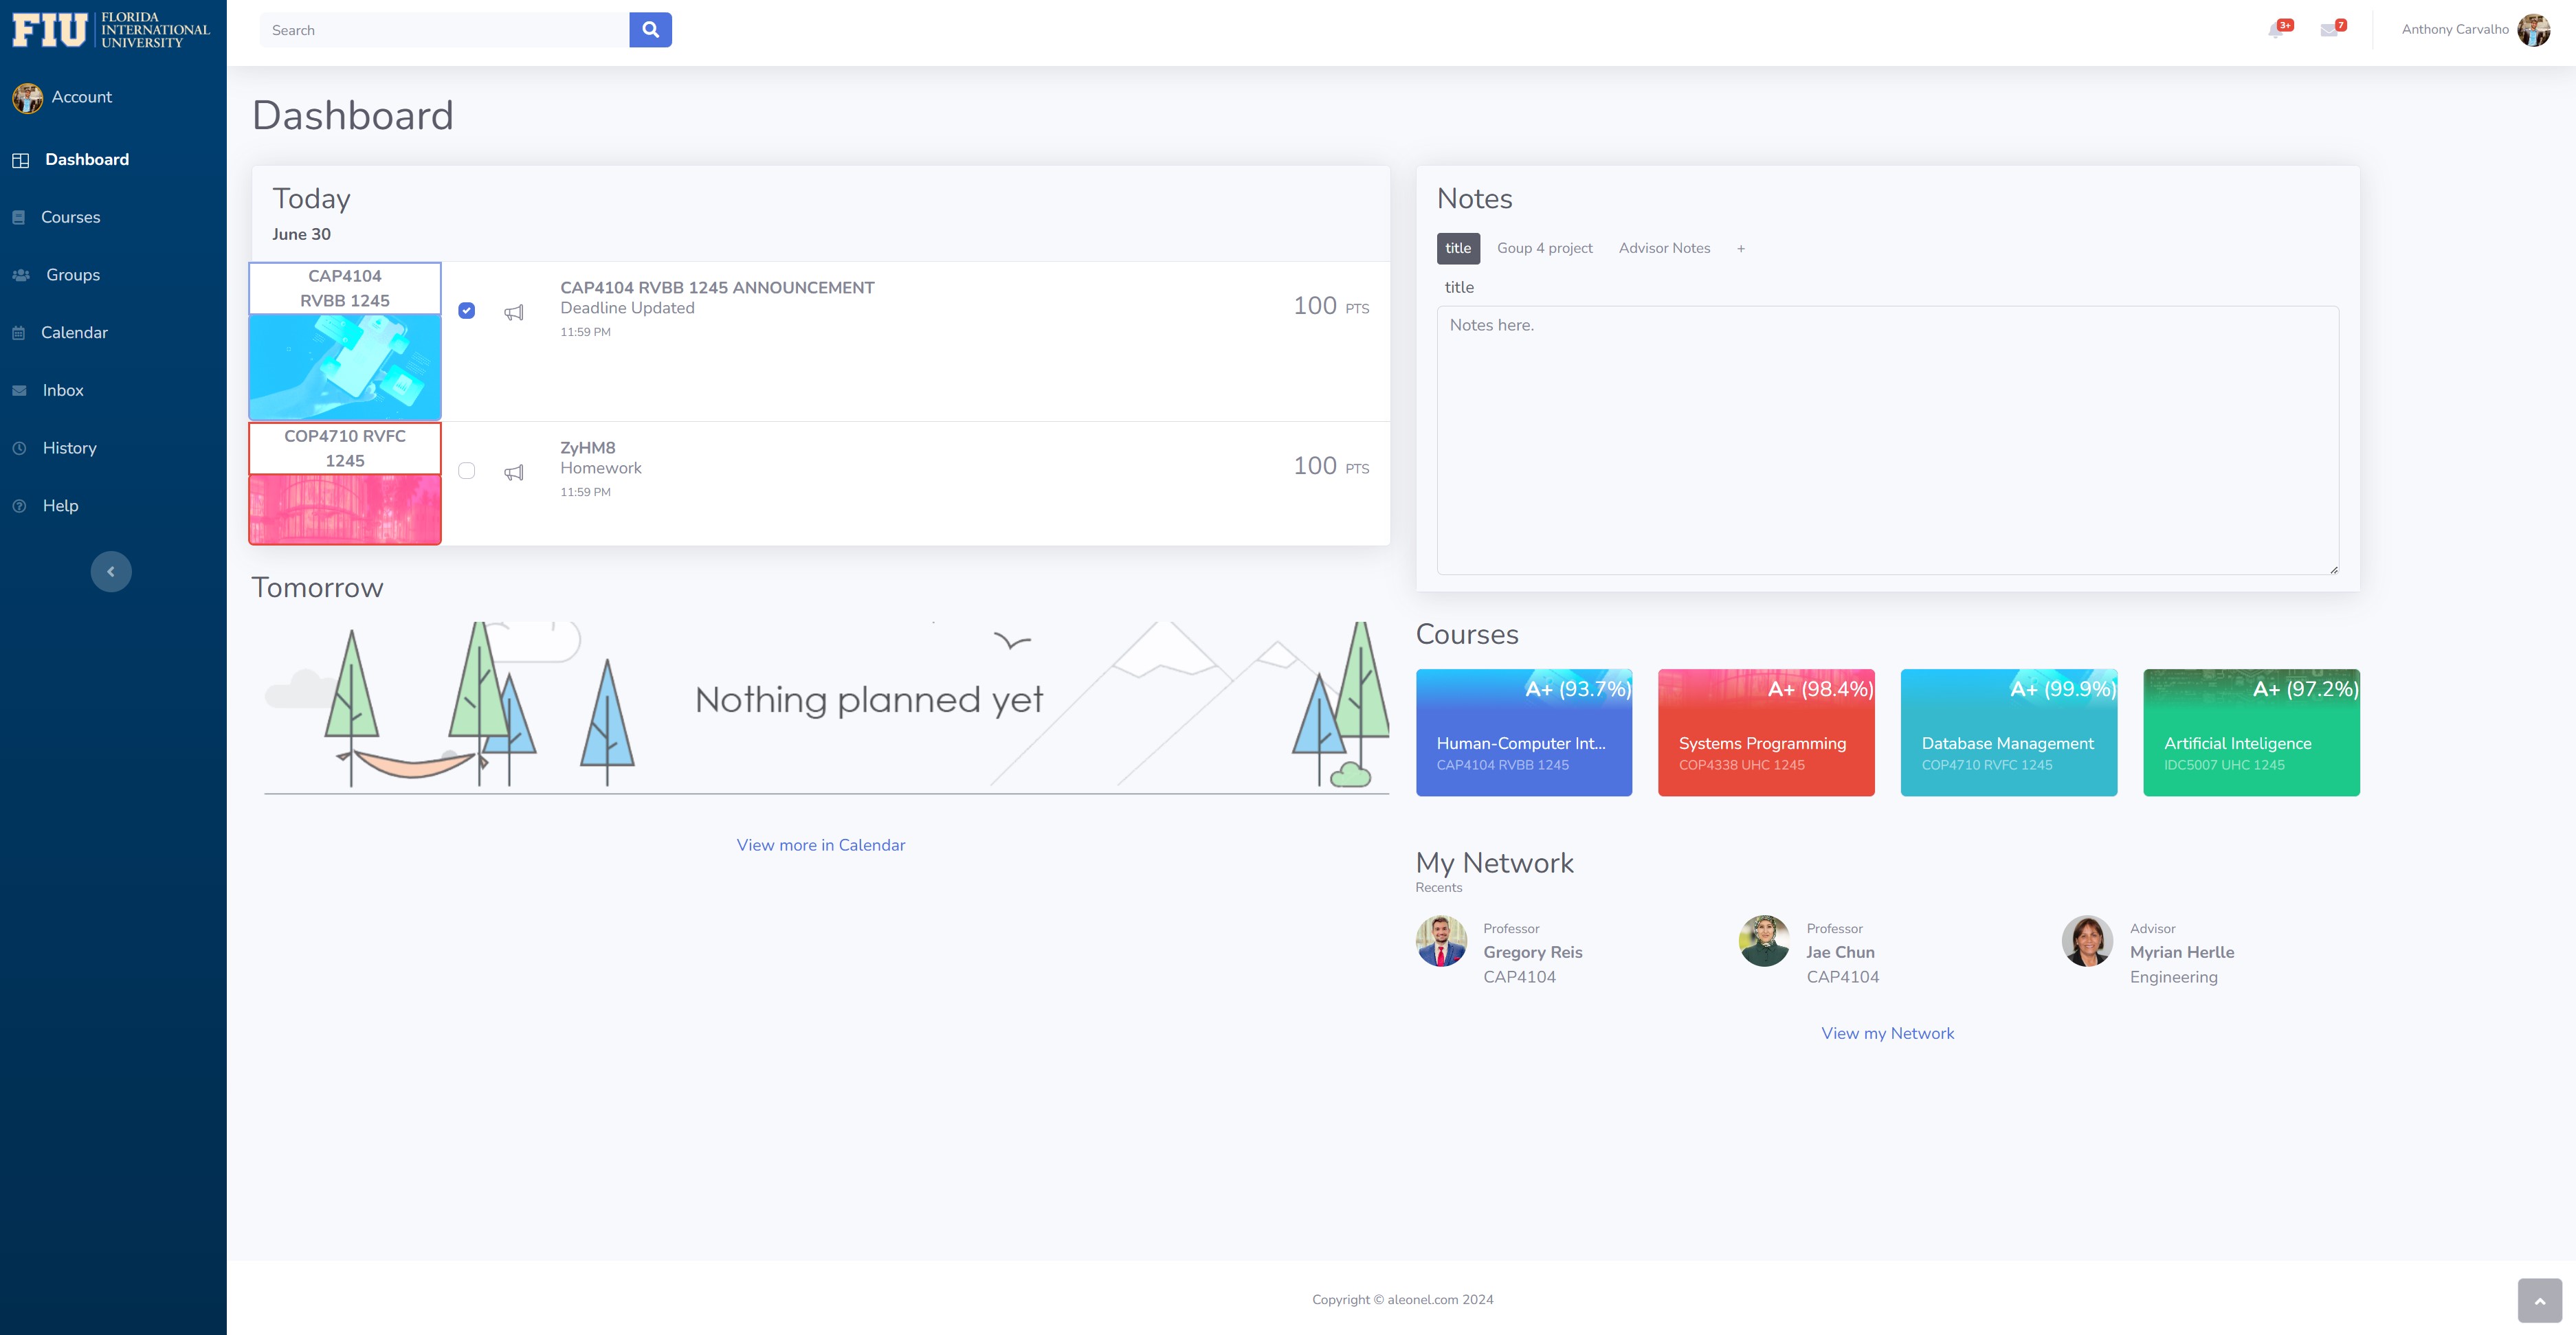Check the ZyHM8 Homework checkbox

click(x=466, y=471)
